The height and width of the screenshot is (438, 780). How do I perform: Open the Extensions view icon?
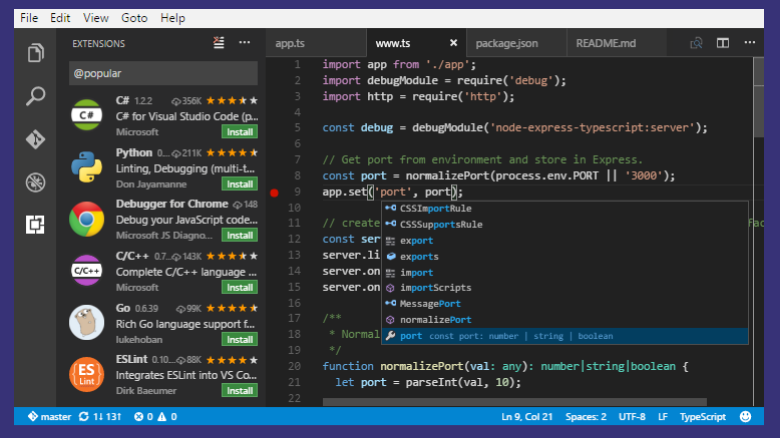(35, 224)
